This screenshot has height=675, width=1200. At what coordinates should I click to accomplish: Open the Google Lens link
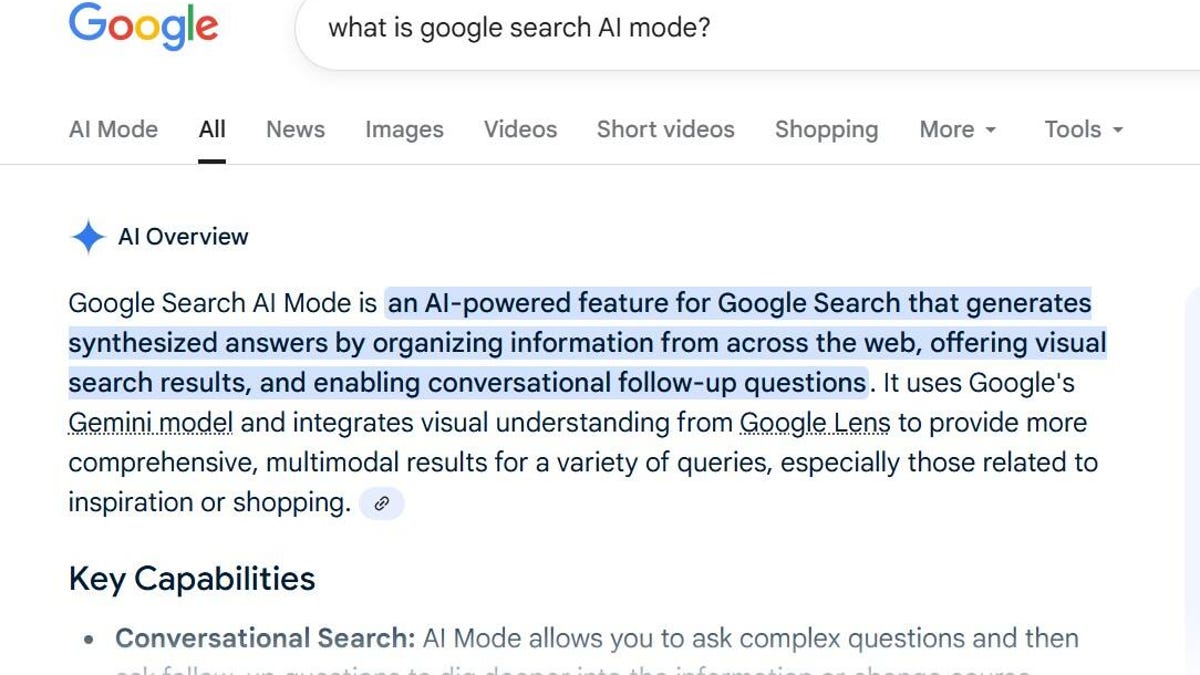click(x=814, y=423)
